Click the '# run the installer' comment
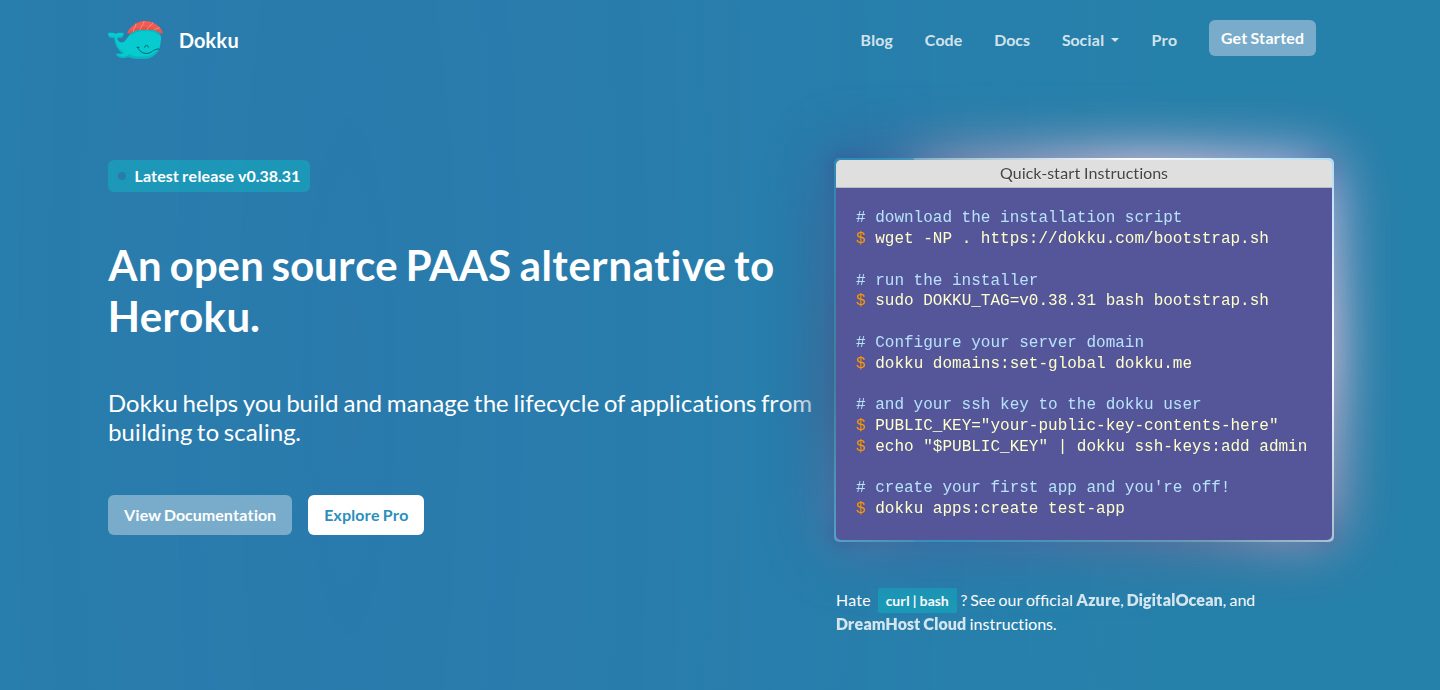Viewport: 1440px width, 690px height. pyautogui.click(x=947, y=280)
